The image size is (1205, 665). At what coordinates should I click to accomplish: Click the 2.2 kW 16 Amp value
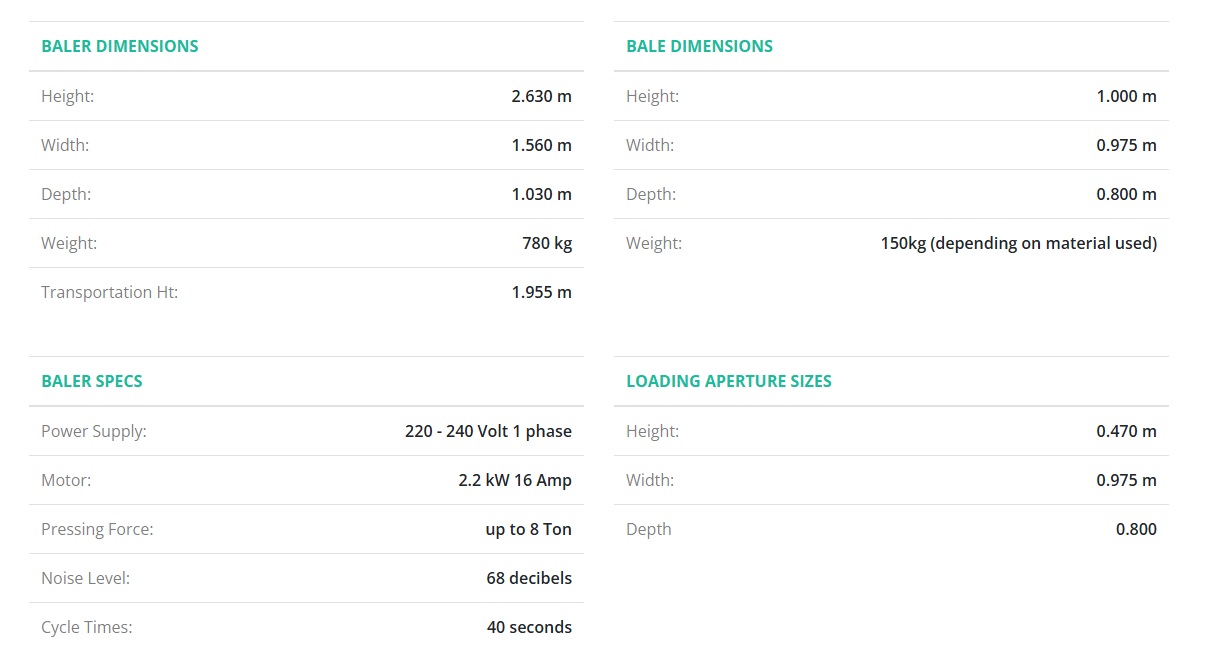tap(515, 480)
